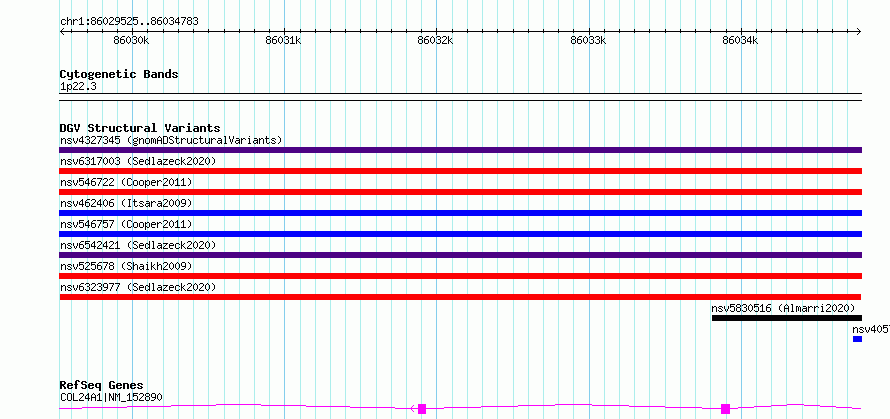Click the 86032k ruler label
Image resolution: width=890 pixels, height=419 pixels.
435,40
